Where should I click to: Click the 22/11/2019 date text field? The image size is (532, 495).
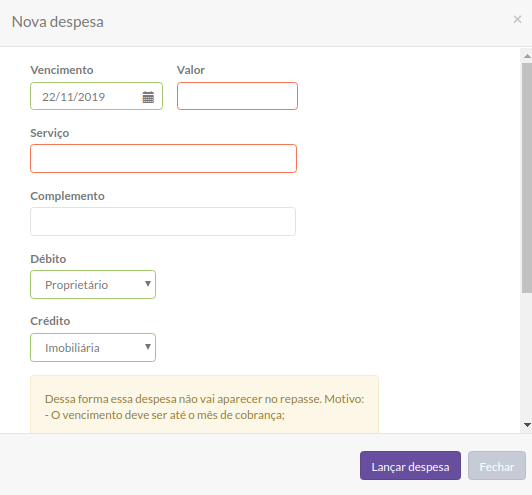click(96, 96)
